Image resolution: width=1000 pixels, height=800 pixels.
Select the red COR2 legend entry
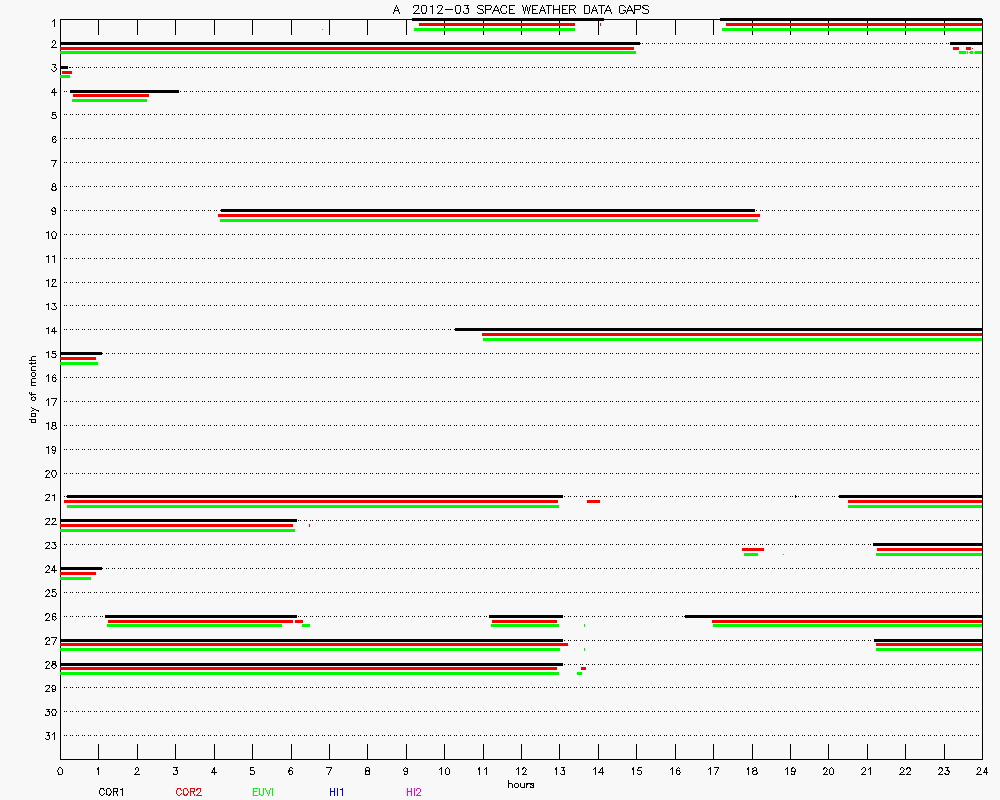188,792
